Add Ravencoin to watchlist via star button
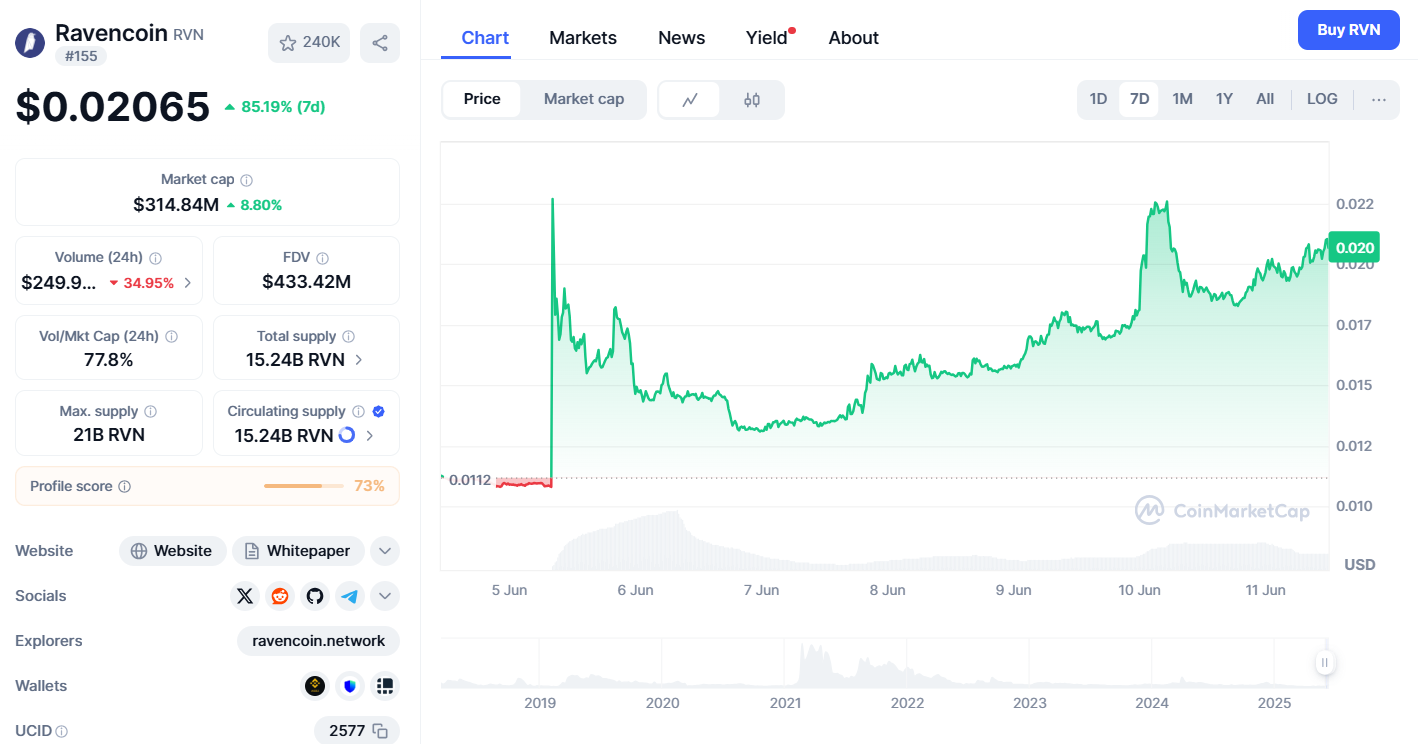The image size is (1418, 744). coord(309,43)
